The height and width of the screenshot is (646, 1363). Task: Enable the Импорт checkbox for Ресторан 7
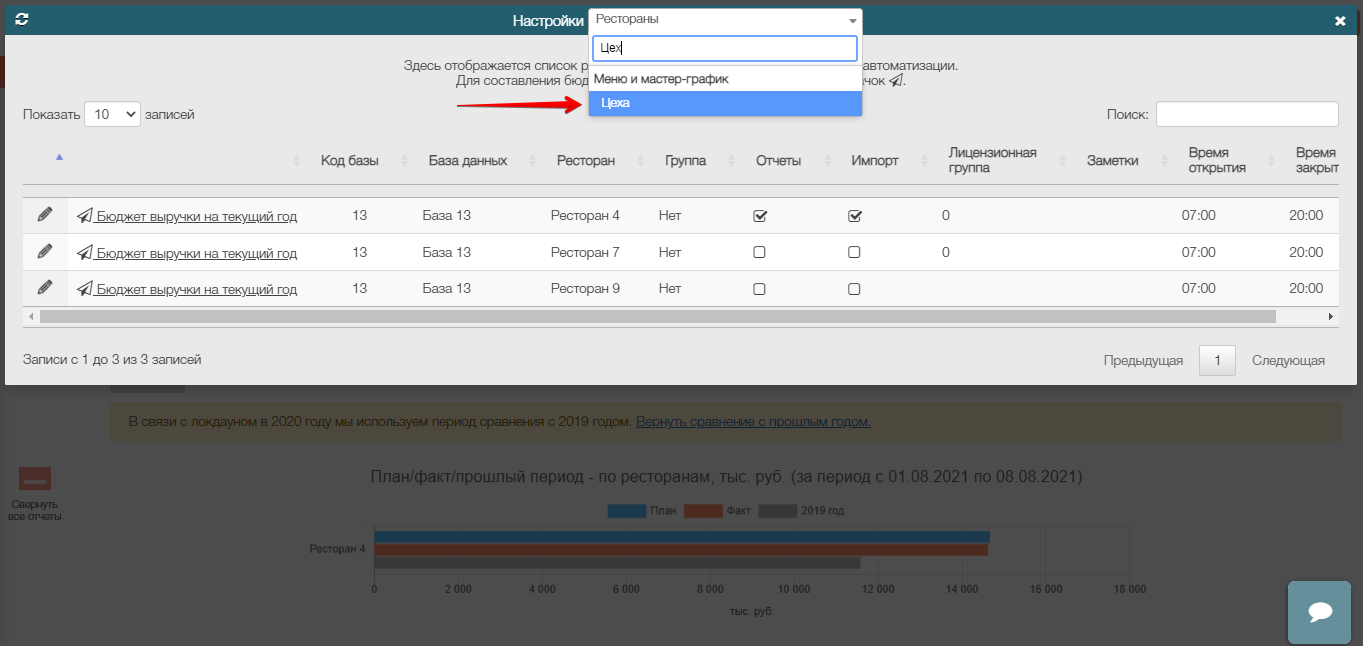coord(854,253)
